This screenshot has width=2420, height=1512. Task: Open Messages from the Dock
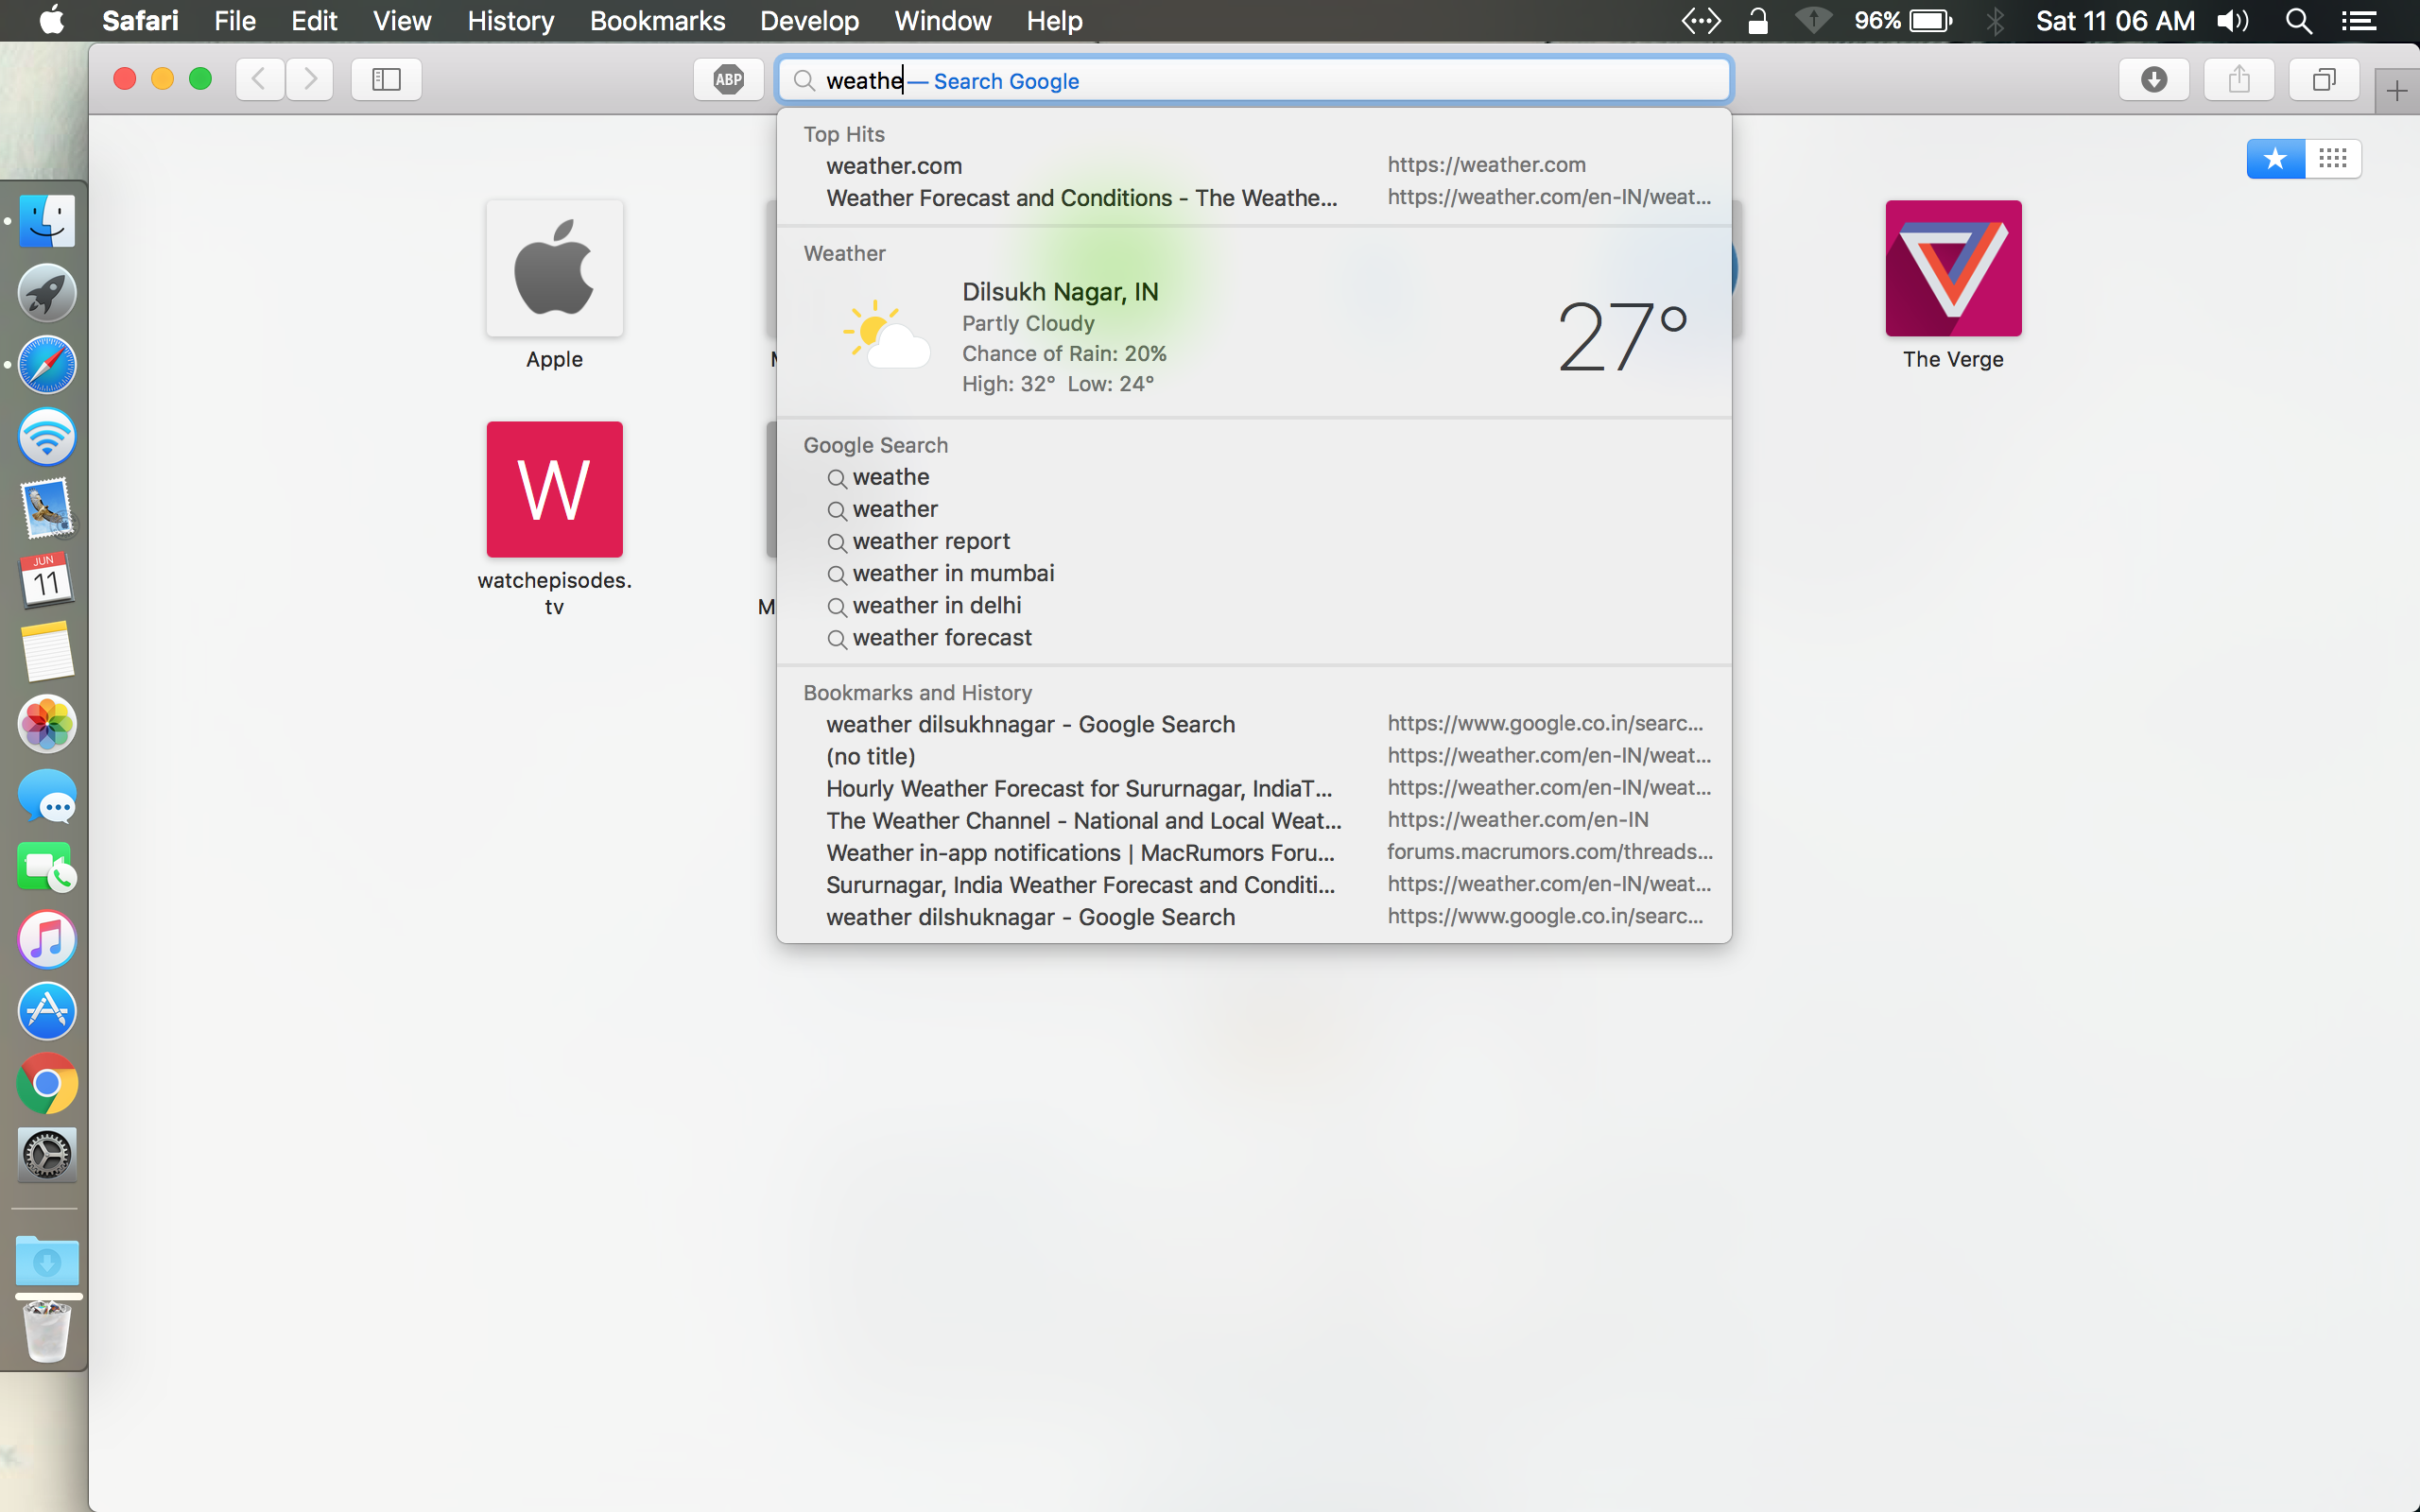(47, 796)
